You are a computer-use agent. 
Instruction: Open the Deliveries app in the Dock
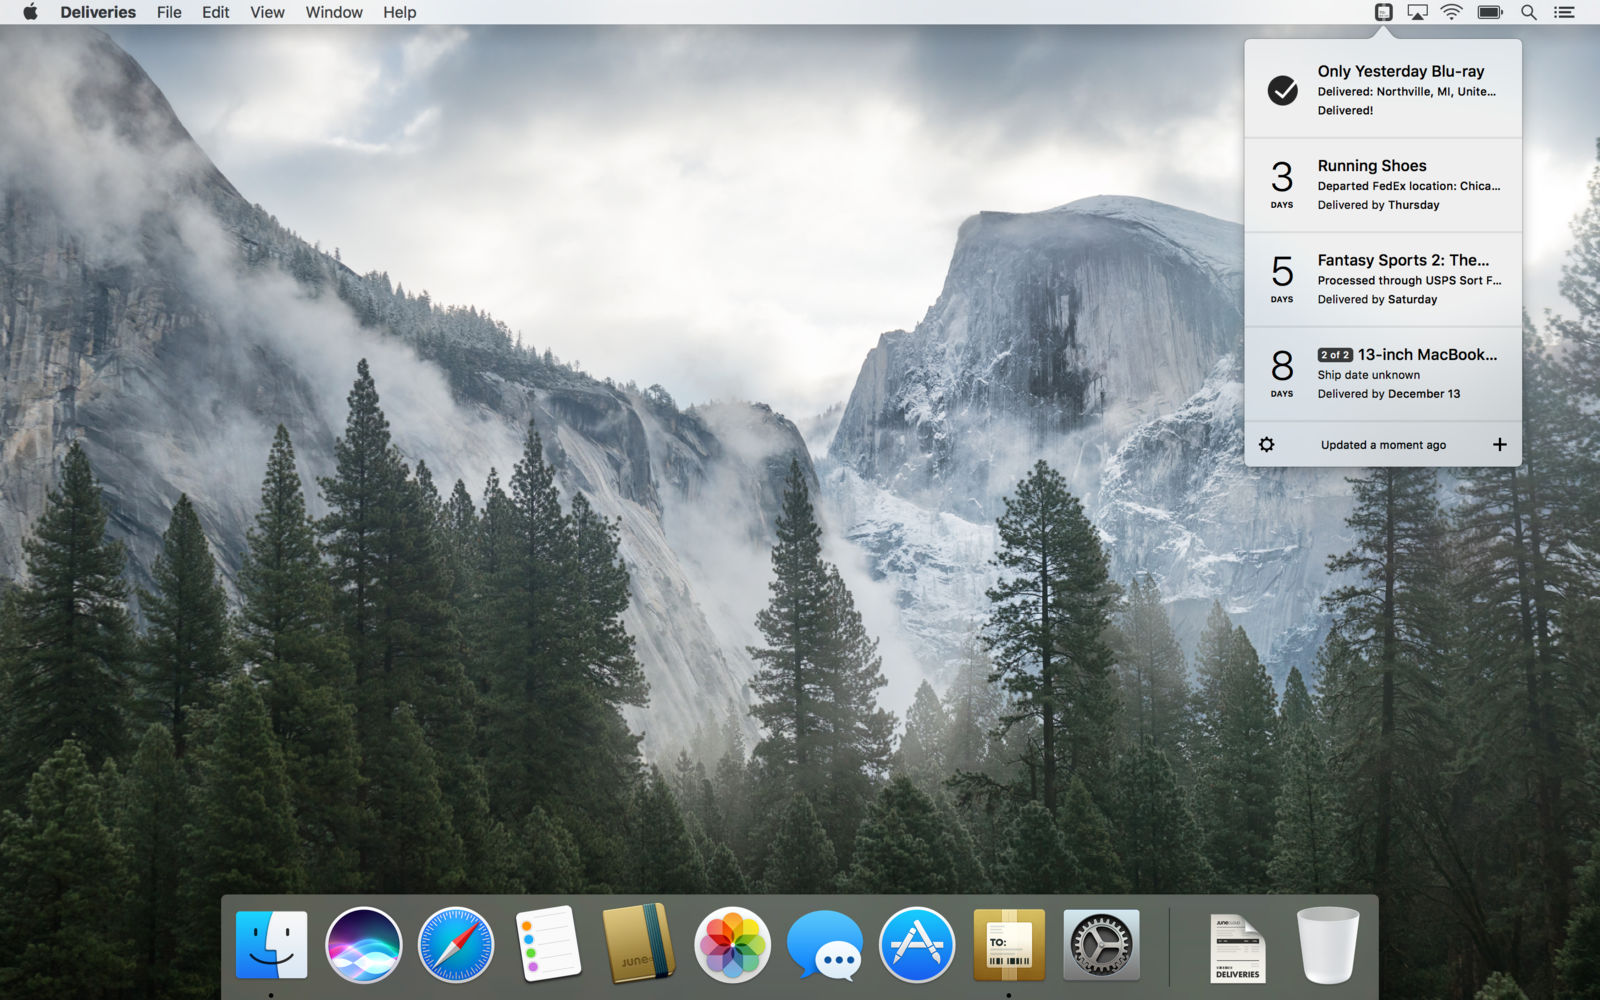tap(1009, 944)
